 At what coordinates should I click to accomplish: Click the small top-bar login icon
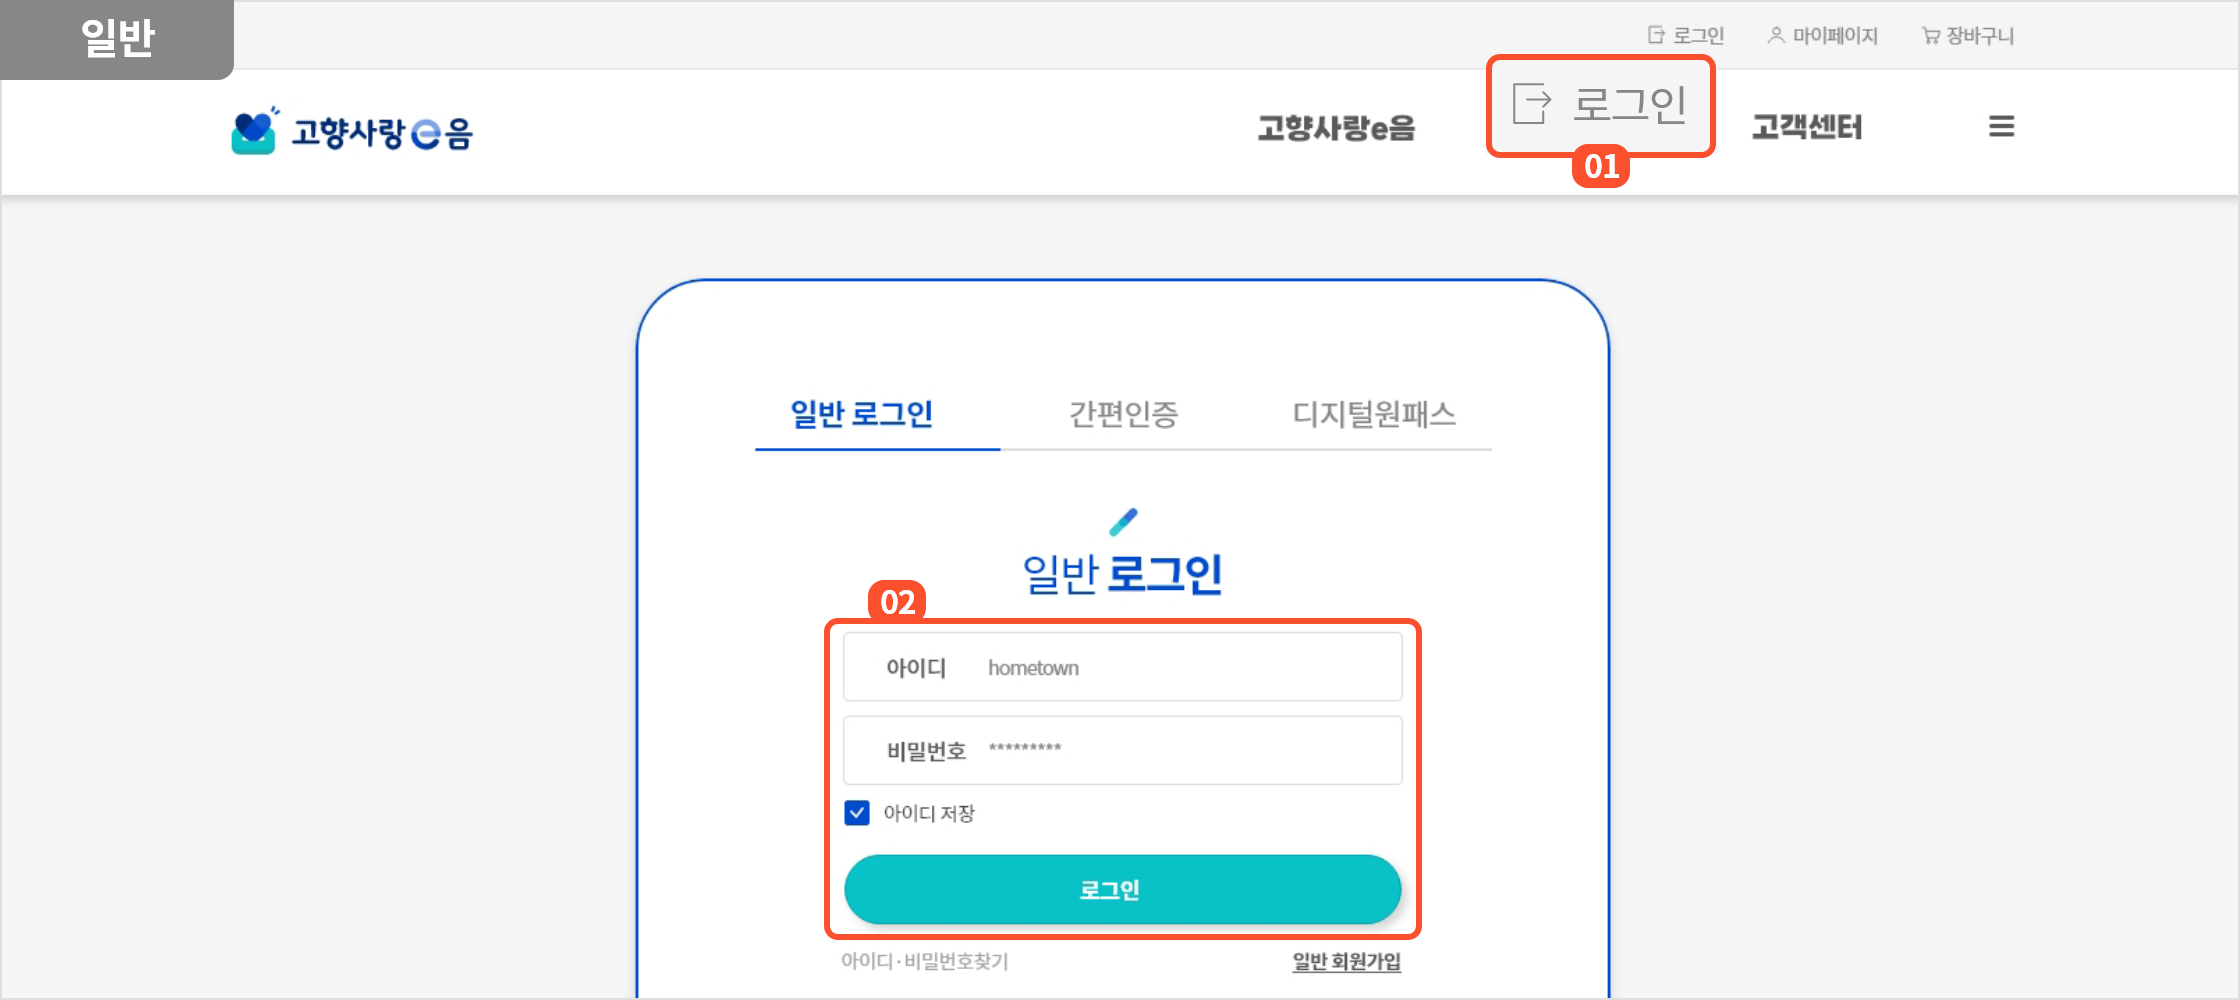pos(1656,36)
